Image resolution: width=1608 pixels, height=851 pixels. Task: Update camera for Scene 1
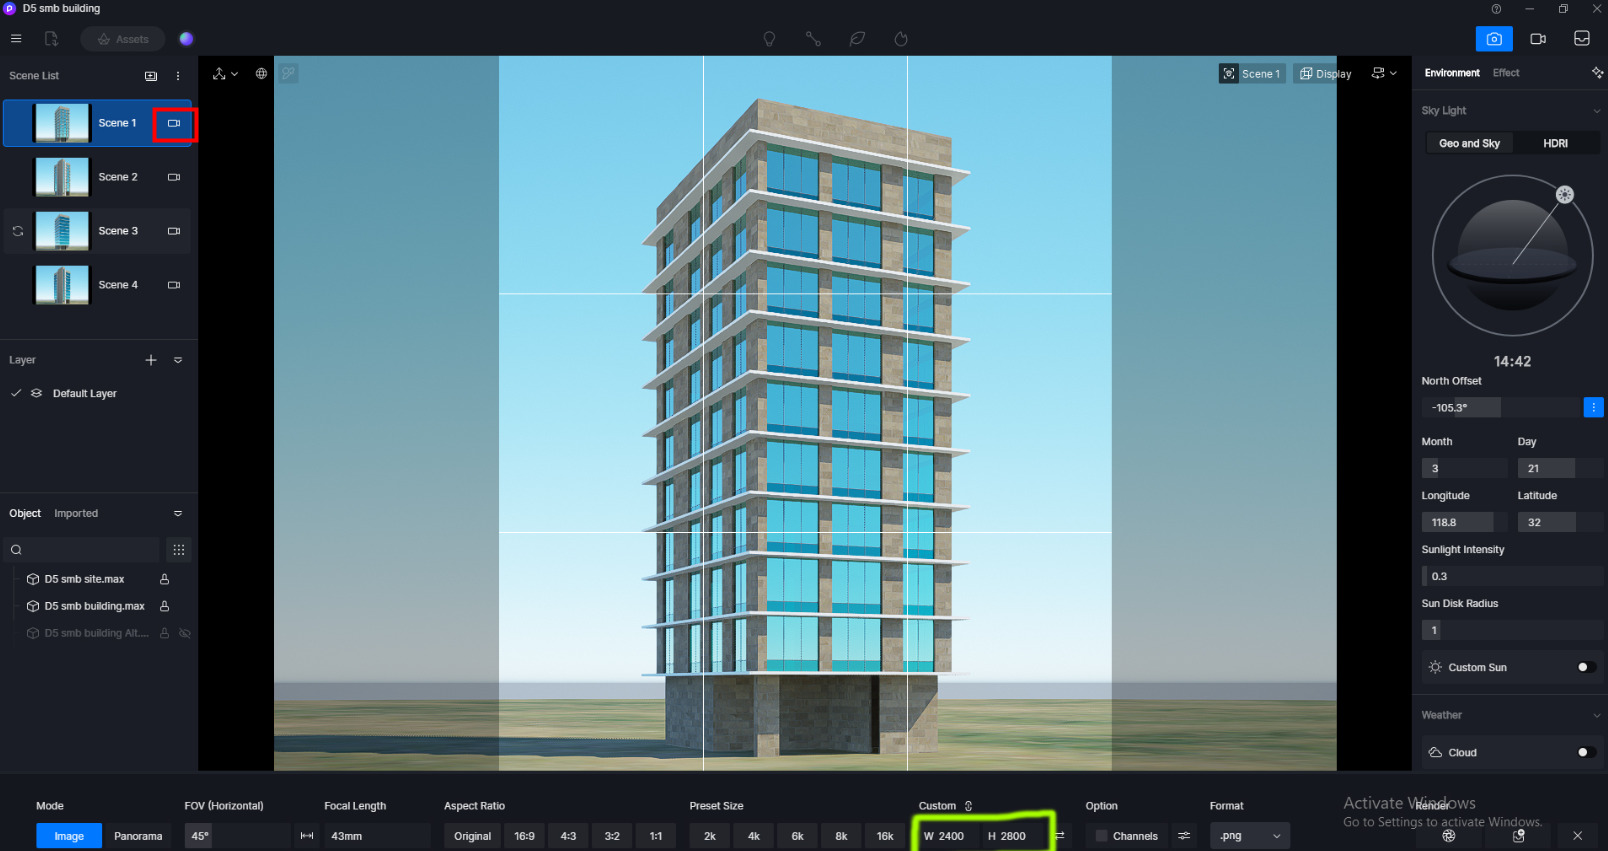click(x=174, y=123)
